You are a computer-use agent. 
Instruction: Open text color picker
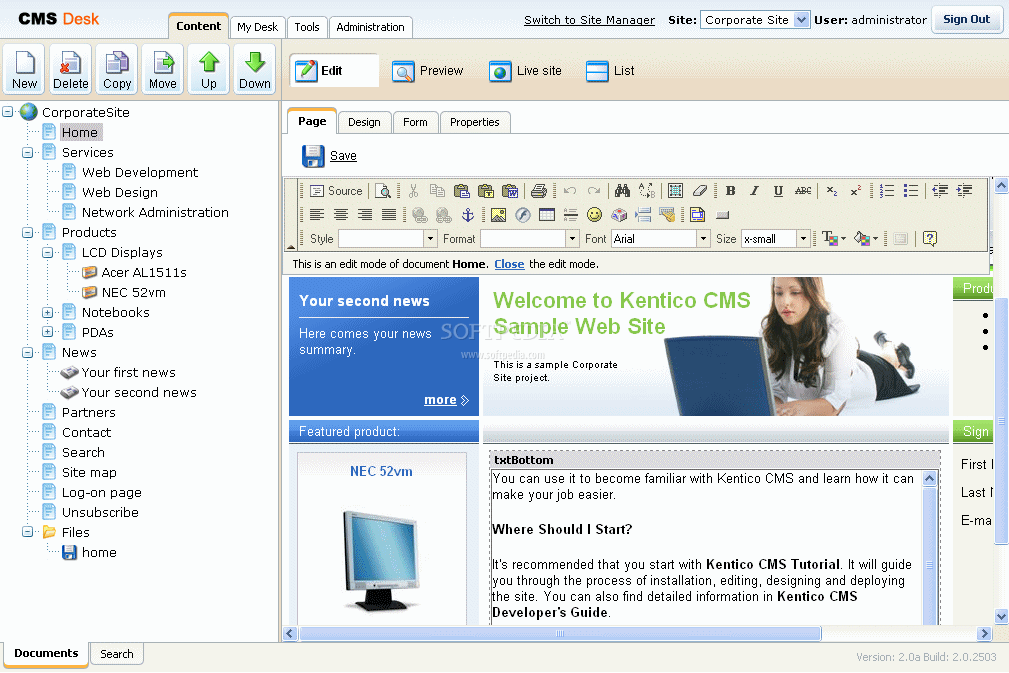click(x=834, y=239)
